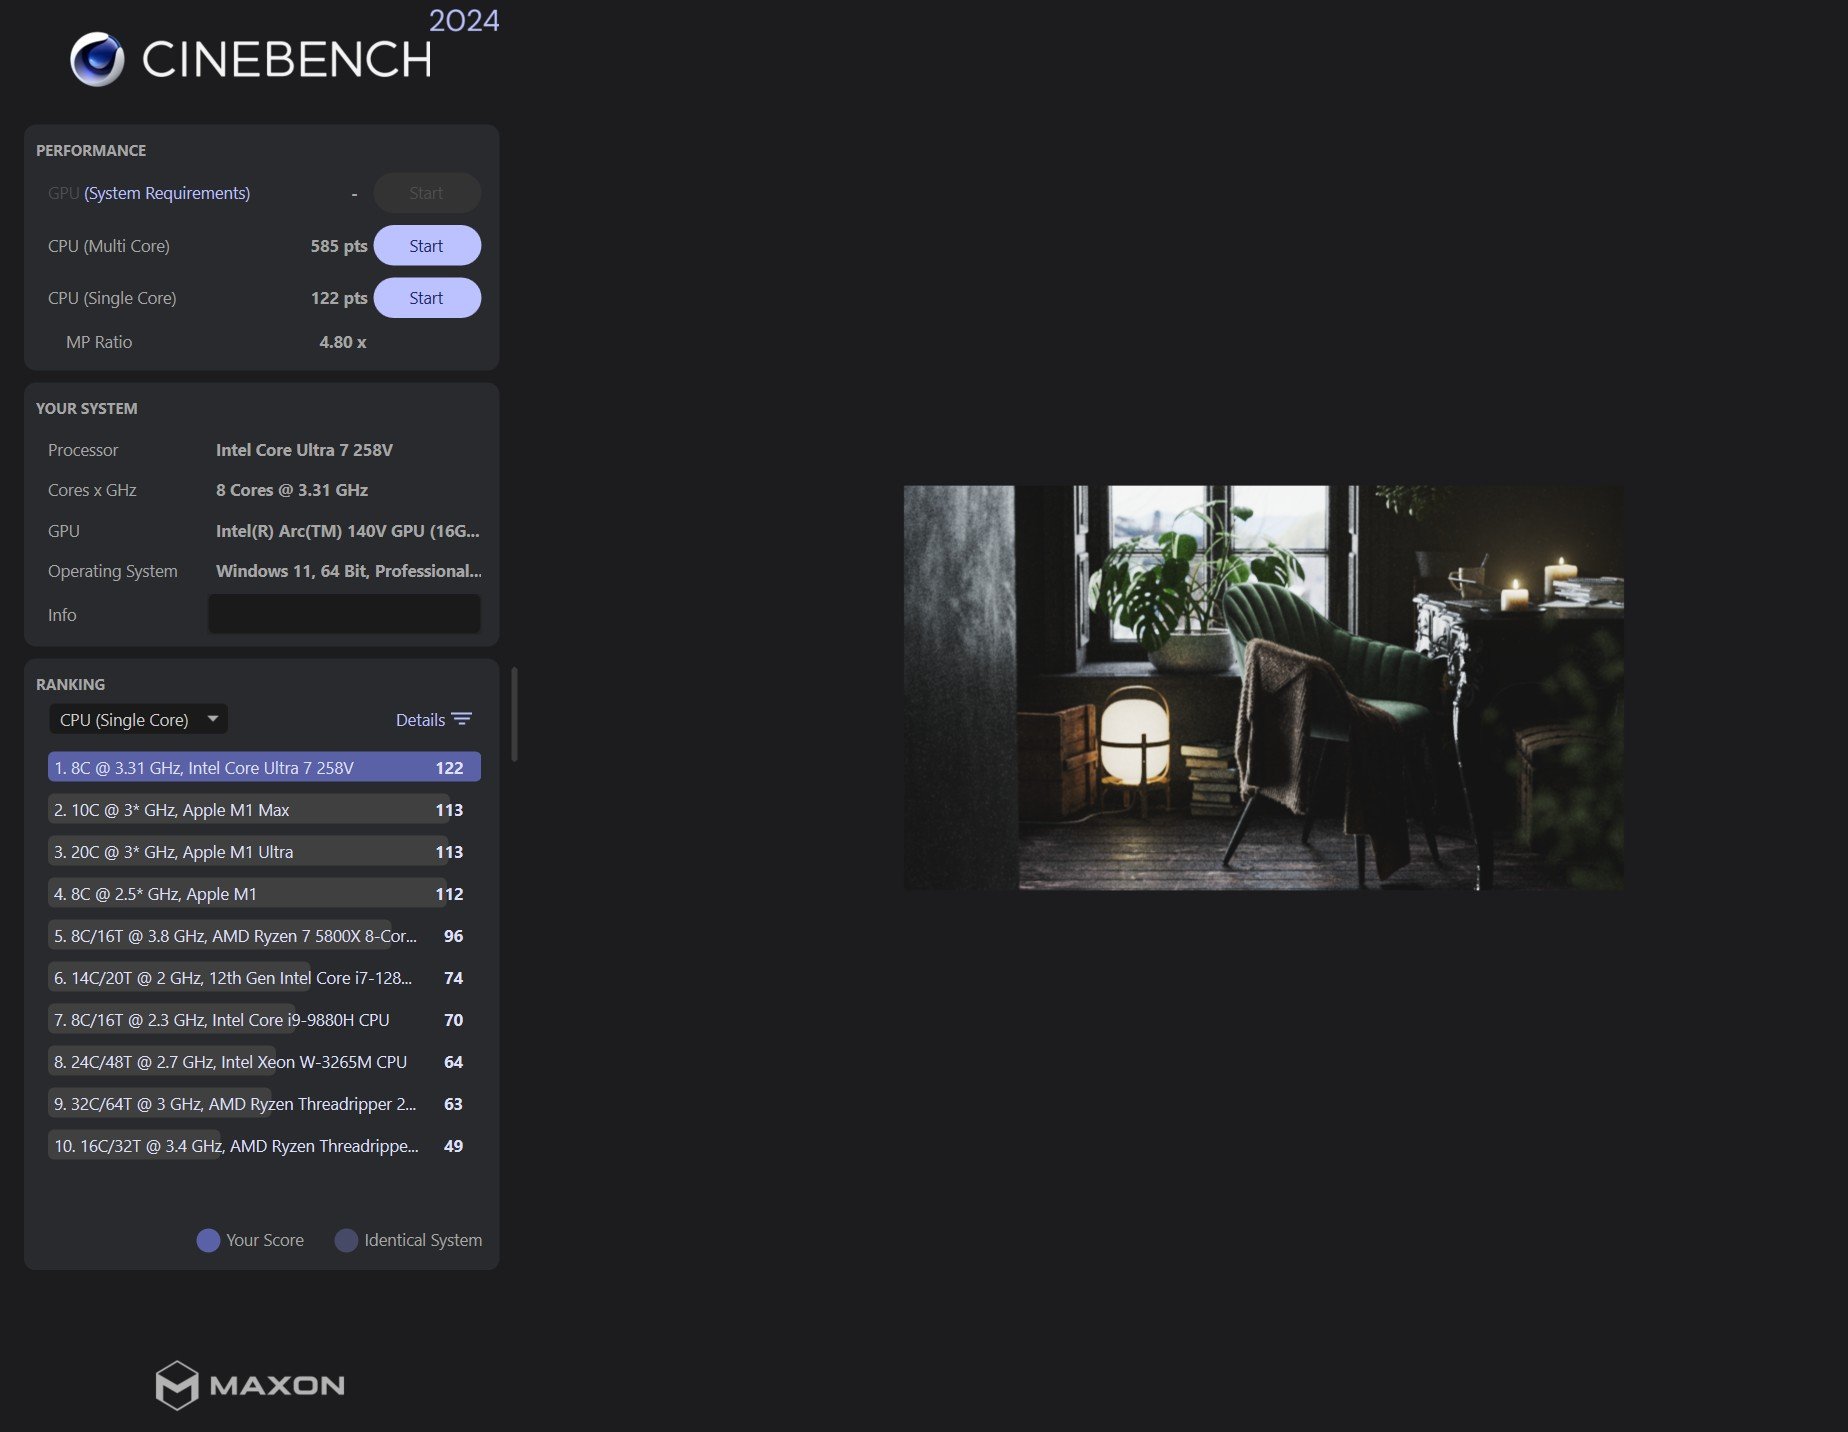Screen dimensions: 1848x1432
Task: Click the ranking panel scrollbar
Action: point(514,714)
